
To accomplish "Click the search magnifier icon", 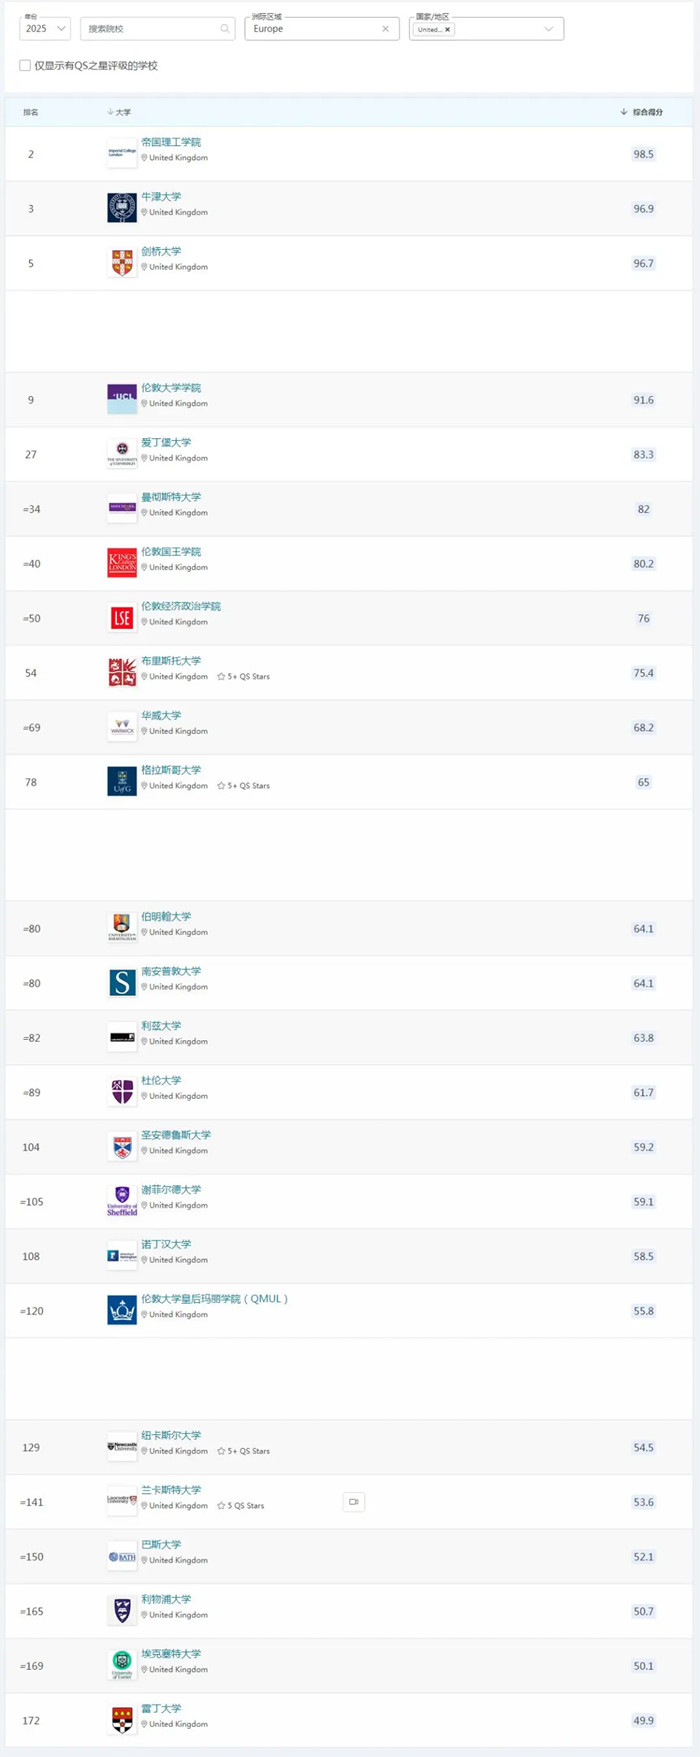I will (225, 29).
